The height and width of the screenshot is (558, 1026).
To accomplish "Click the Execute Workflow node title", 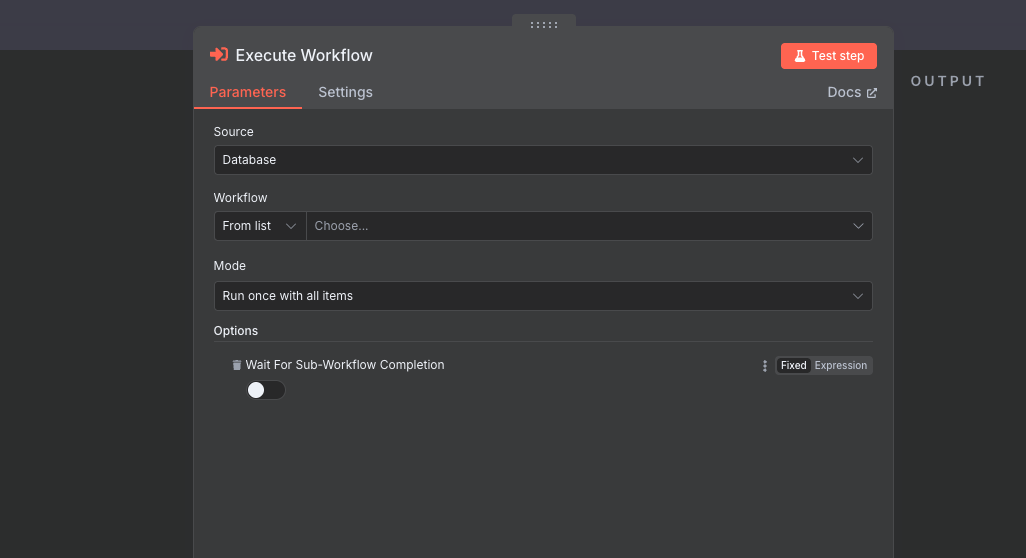I will [x=304, y=56].
